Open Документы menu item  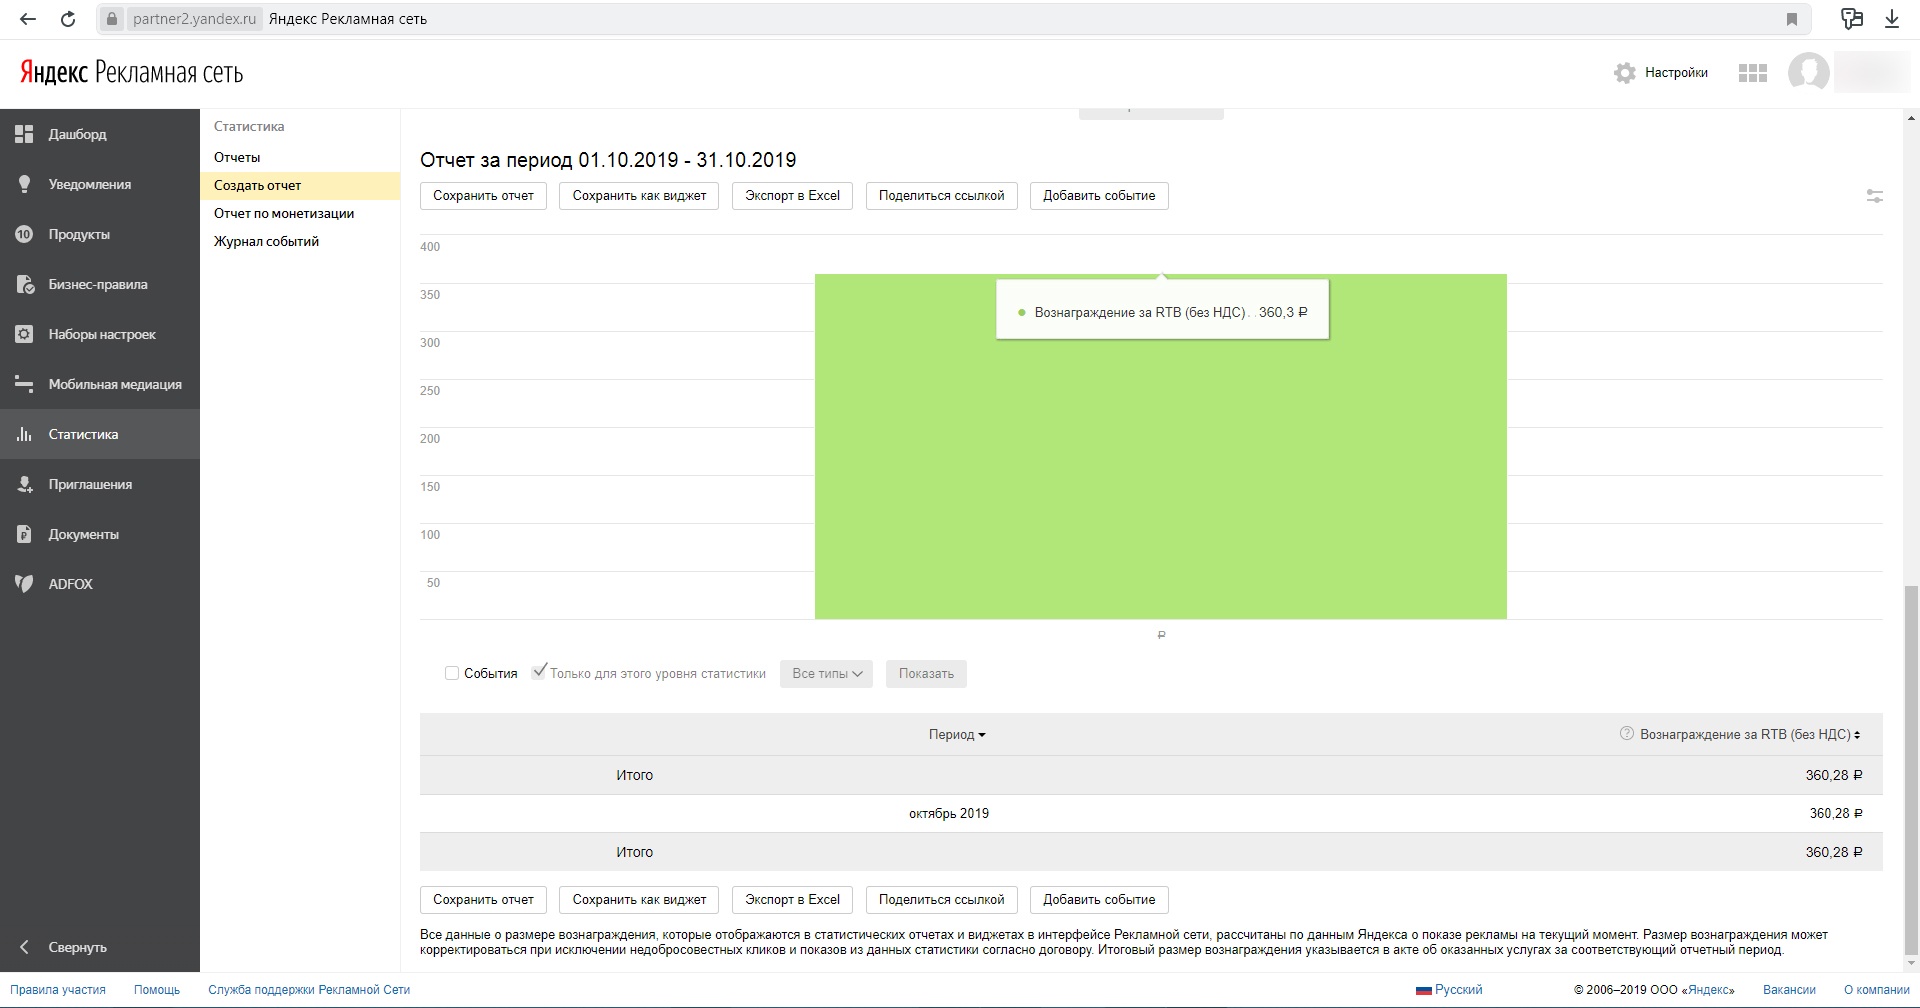(x=83, y=534)
